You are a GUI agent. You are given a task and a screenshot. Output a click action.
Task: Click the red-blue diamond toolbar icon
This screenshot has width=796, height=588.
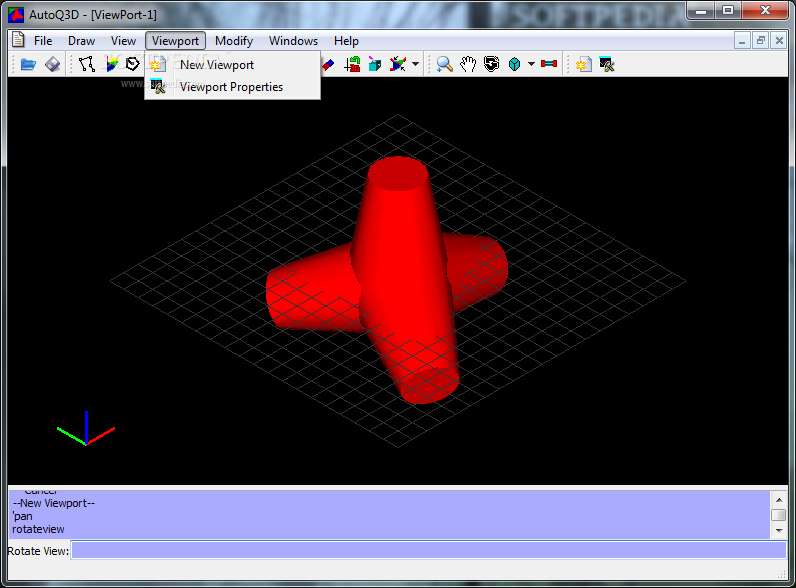coord(328,64)
